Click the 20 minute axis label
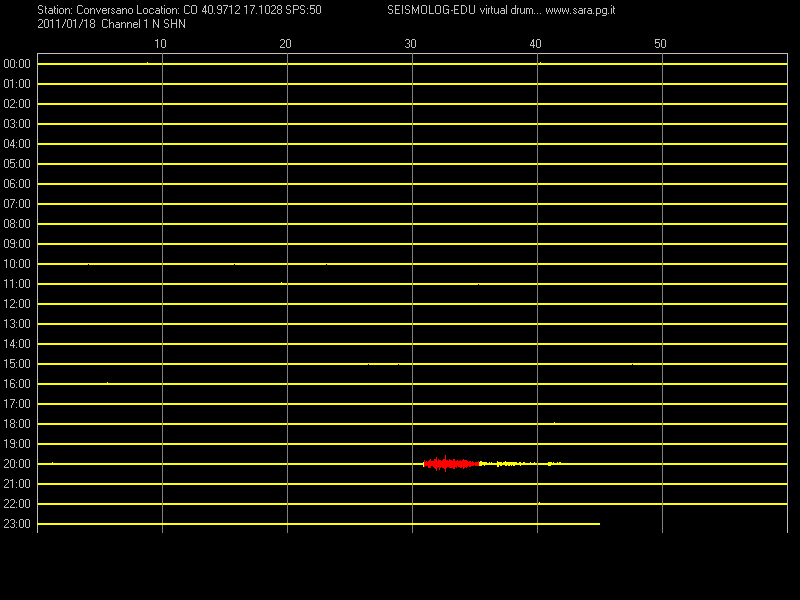Viewport: 800px width, 600px height. 285,44
